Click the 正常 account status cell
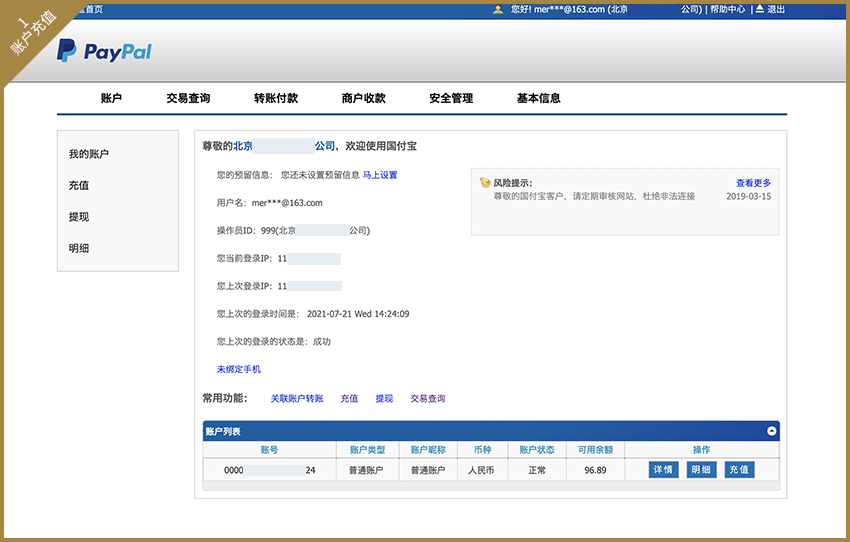This screenshot has height=542, width=850. (x=537, y=470)
